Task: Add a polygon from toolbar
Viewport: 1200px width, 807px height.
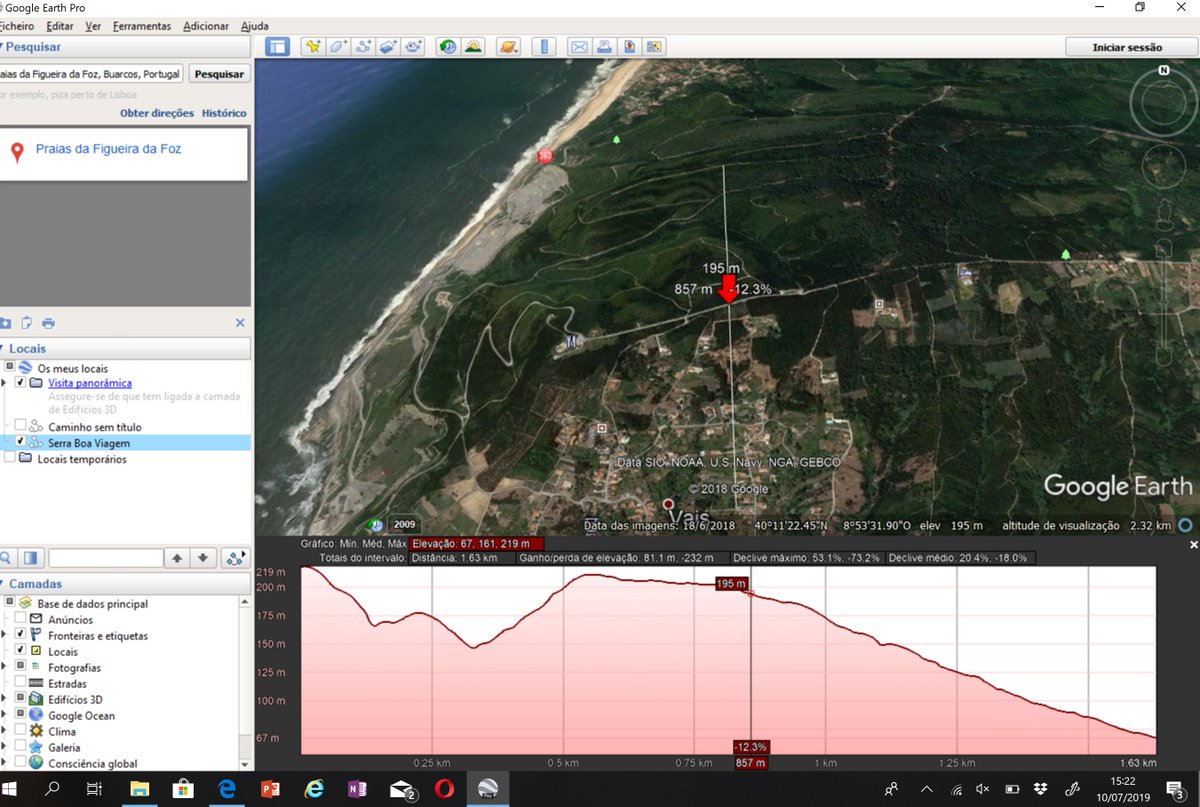Action: (x=338, y=46)
